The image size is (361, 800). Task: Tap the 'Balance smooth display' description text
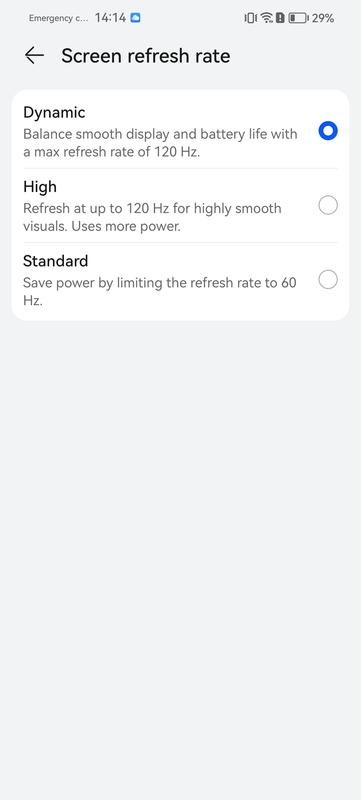[x=160, y=143]
